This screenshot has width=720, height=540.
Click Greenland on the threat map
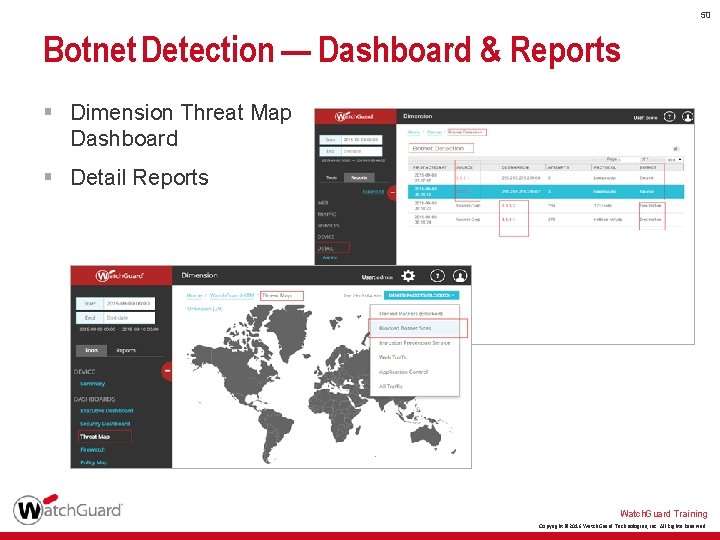286,330
